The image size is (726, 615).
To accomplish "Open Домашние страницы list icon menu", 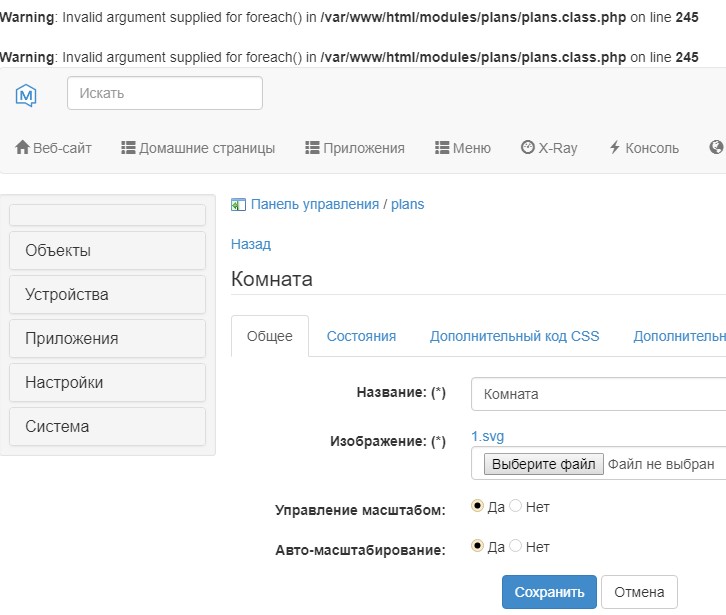I will (198, 148).
